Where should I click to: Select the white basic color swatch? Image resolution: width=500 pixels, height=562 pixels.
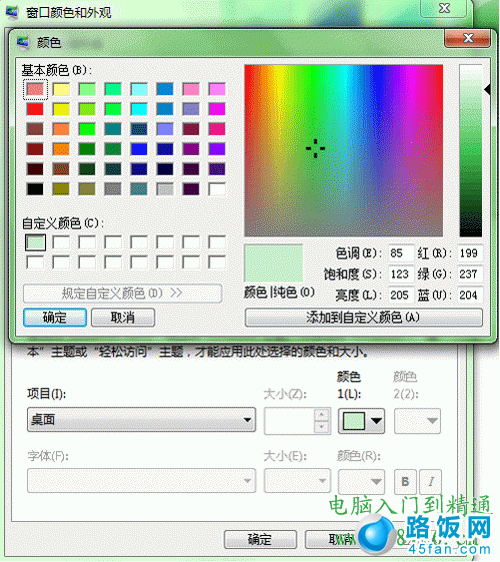(217, 189)
